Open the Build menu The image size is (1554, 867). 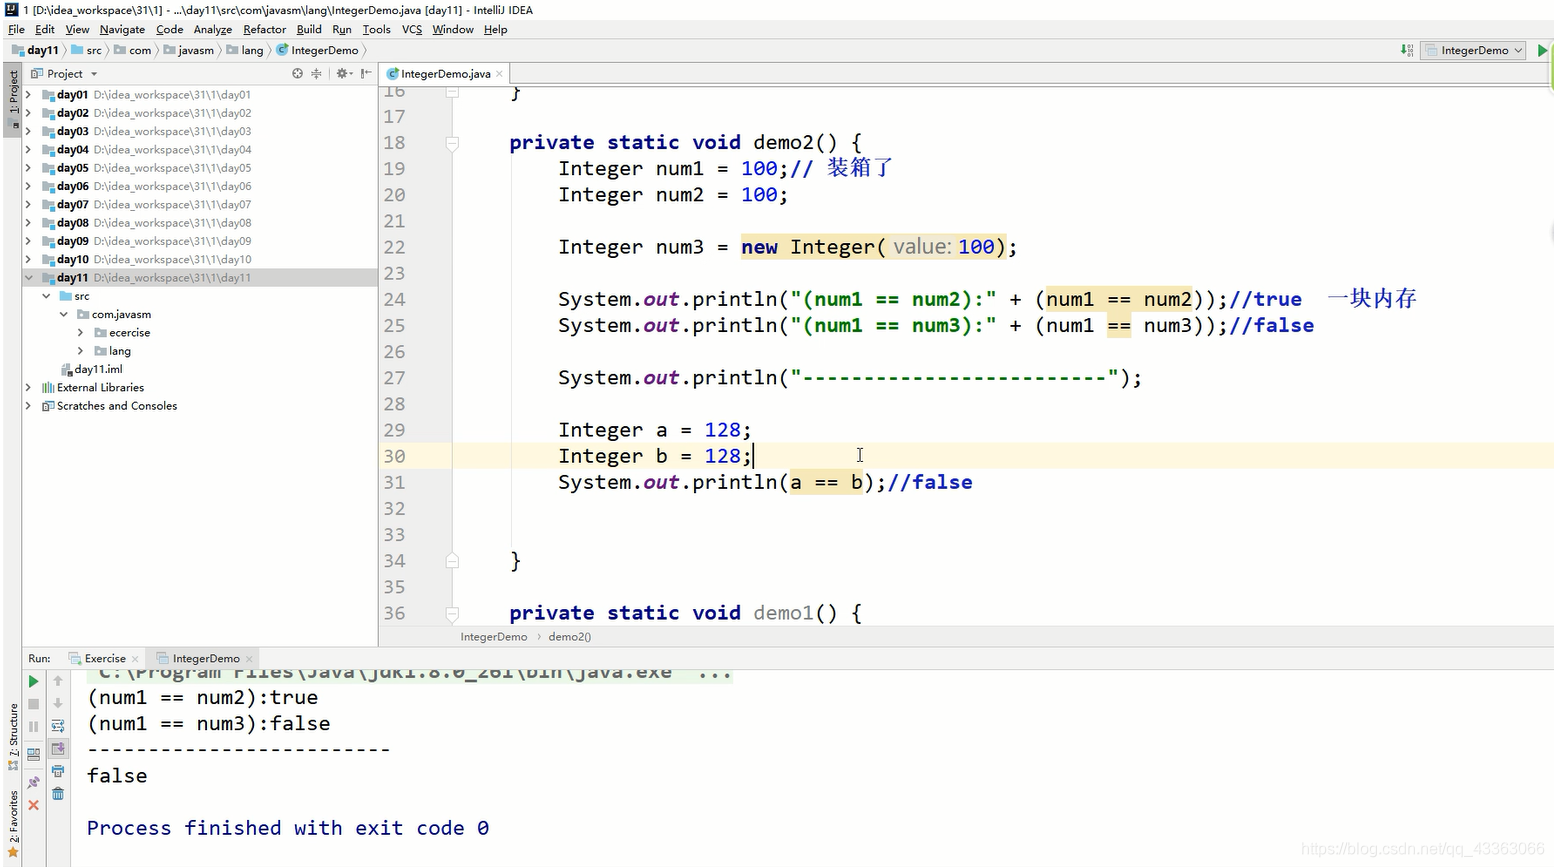309,29
